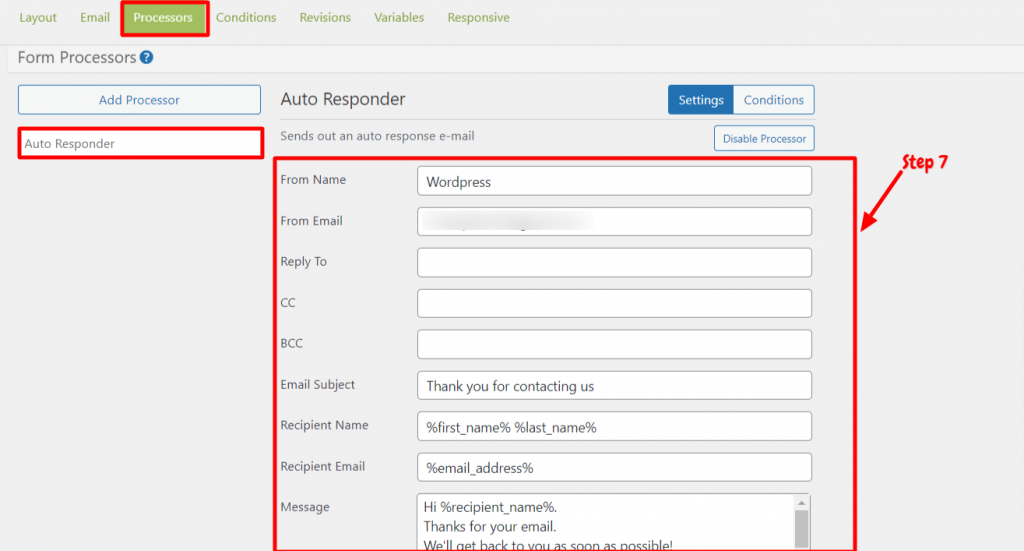
Task: Click the CC input field
Action: [x=615, y=304]
